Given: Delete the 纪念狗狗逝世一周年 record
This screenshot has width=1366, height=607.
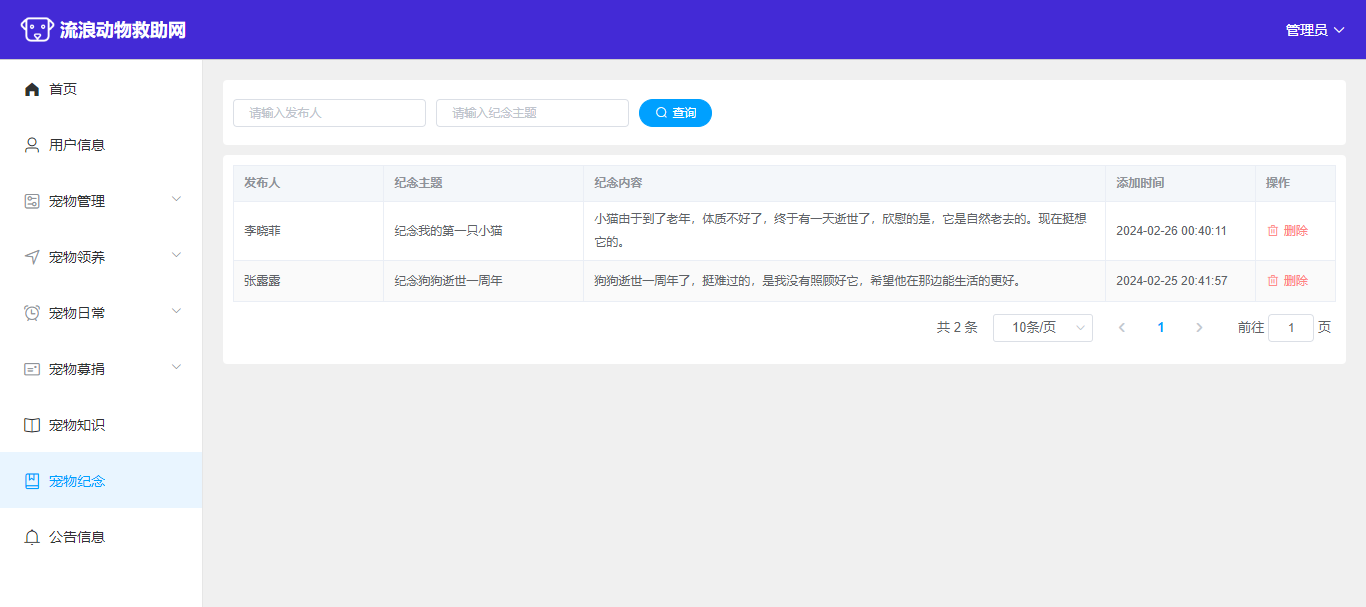Looking at the screenshot, I should (x=1287, y=281).
